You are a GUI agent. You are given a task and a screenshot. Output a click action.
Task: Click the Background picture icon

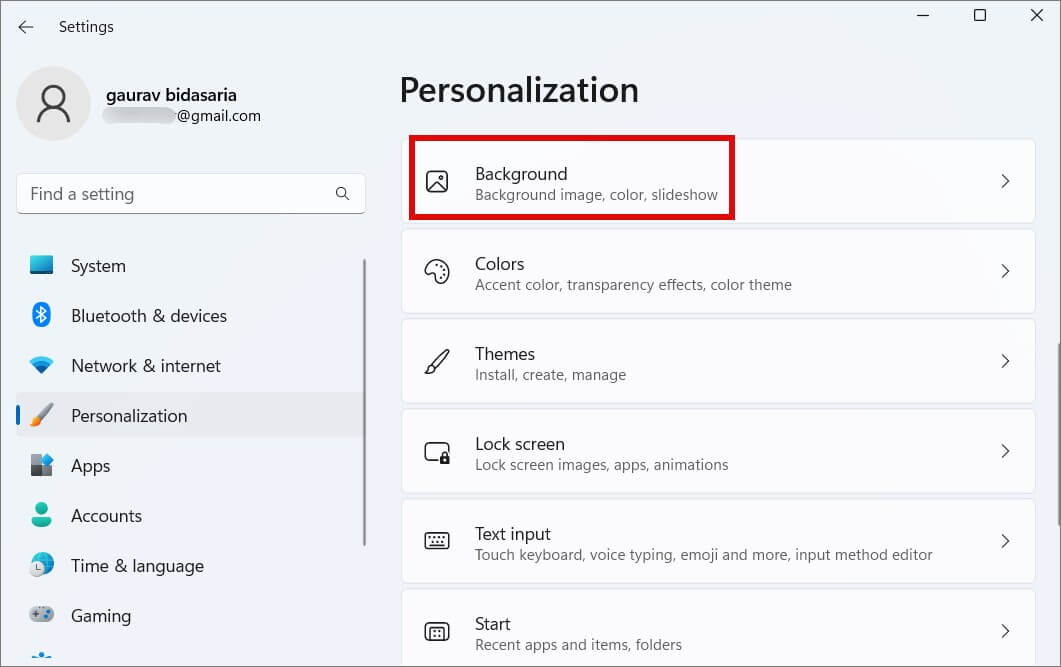(x=437, y=182)
